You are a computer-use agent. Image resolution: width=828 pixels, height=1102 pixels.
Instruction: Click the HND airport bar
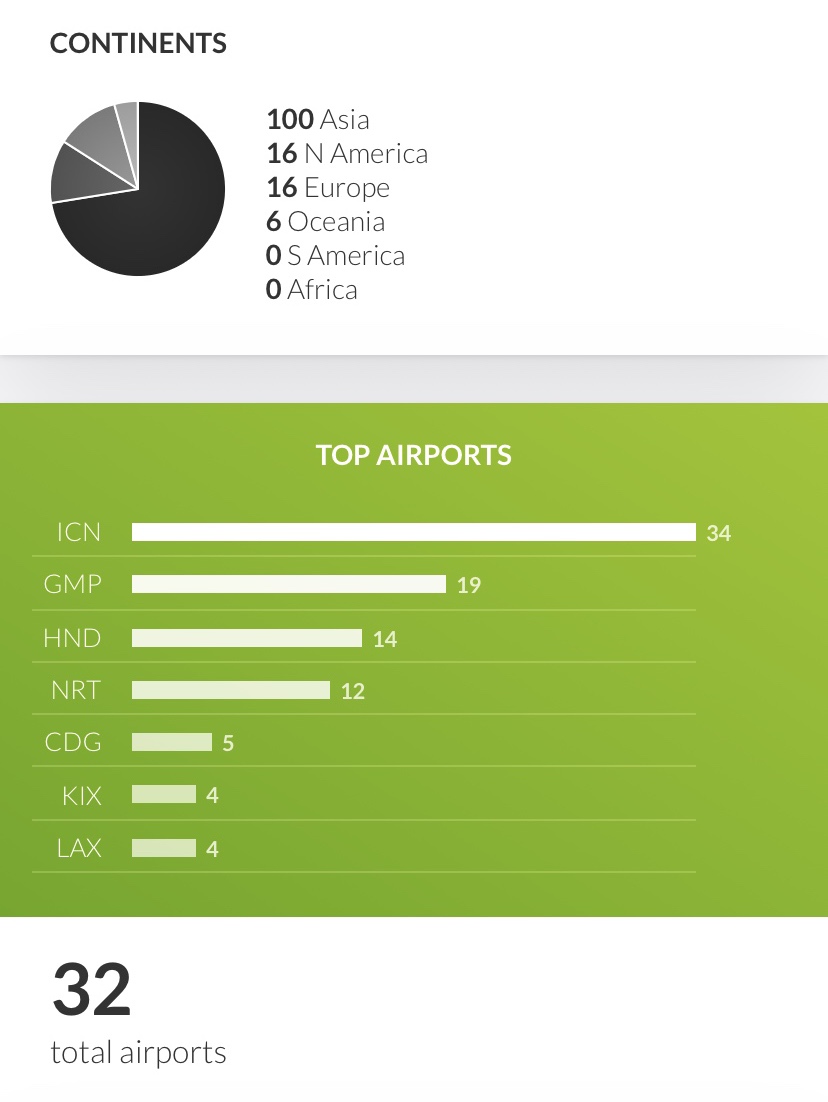(247, 638)
